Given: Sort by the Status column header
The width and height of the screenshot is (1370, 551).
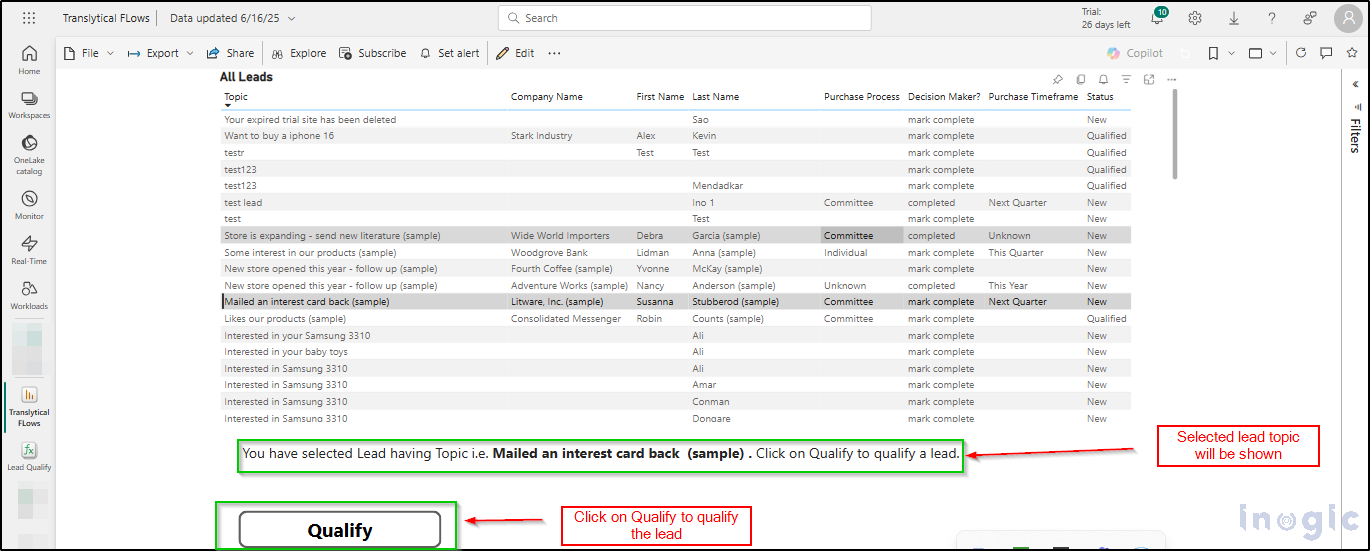Looking at the screenshot, I should point(1100,97).
